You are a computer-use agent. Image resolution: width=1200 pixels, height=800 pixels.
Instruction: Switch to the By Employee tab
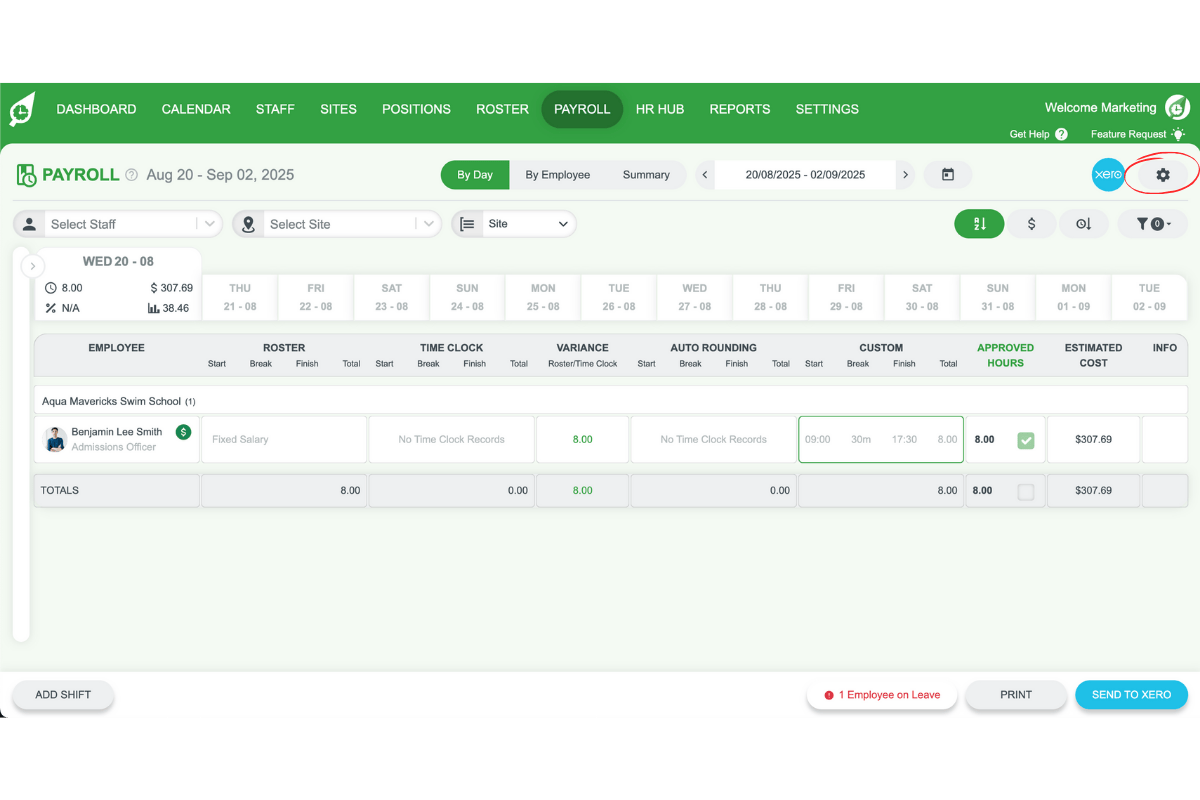[x=558, y=174]
